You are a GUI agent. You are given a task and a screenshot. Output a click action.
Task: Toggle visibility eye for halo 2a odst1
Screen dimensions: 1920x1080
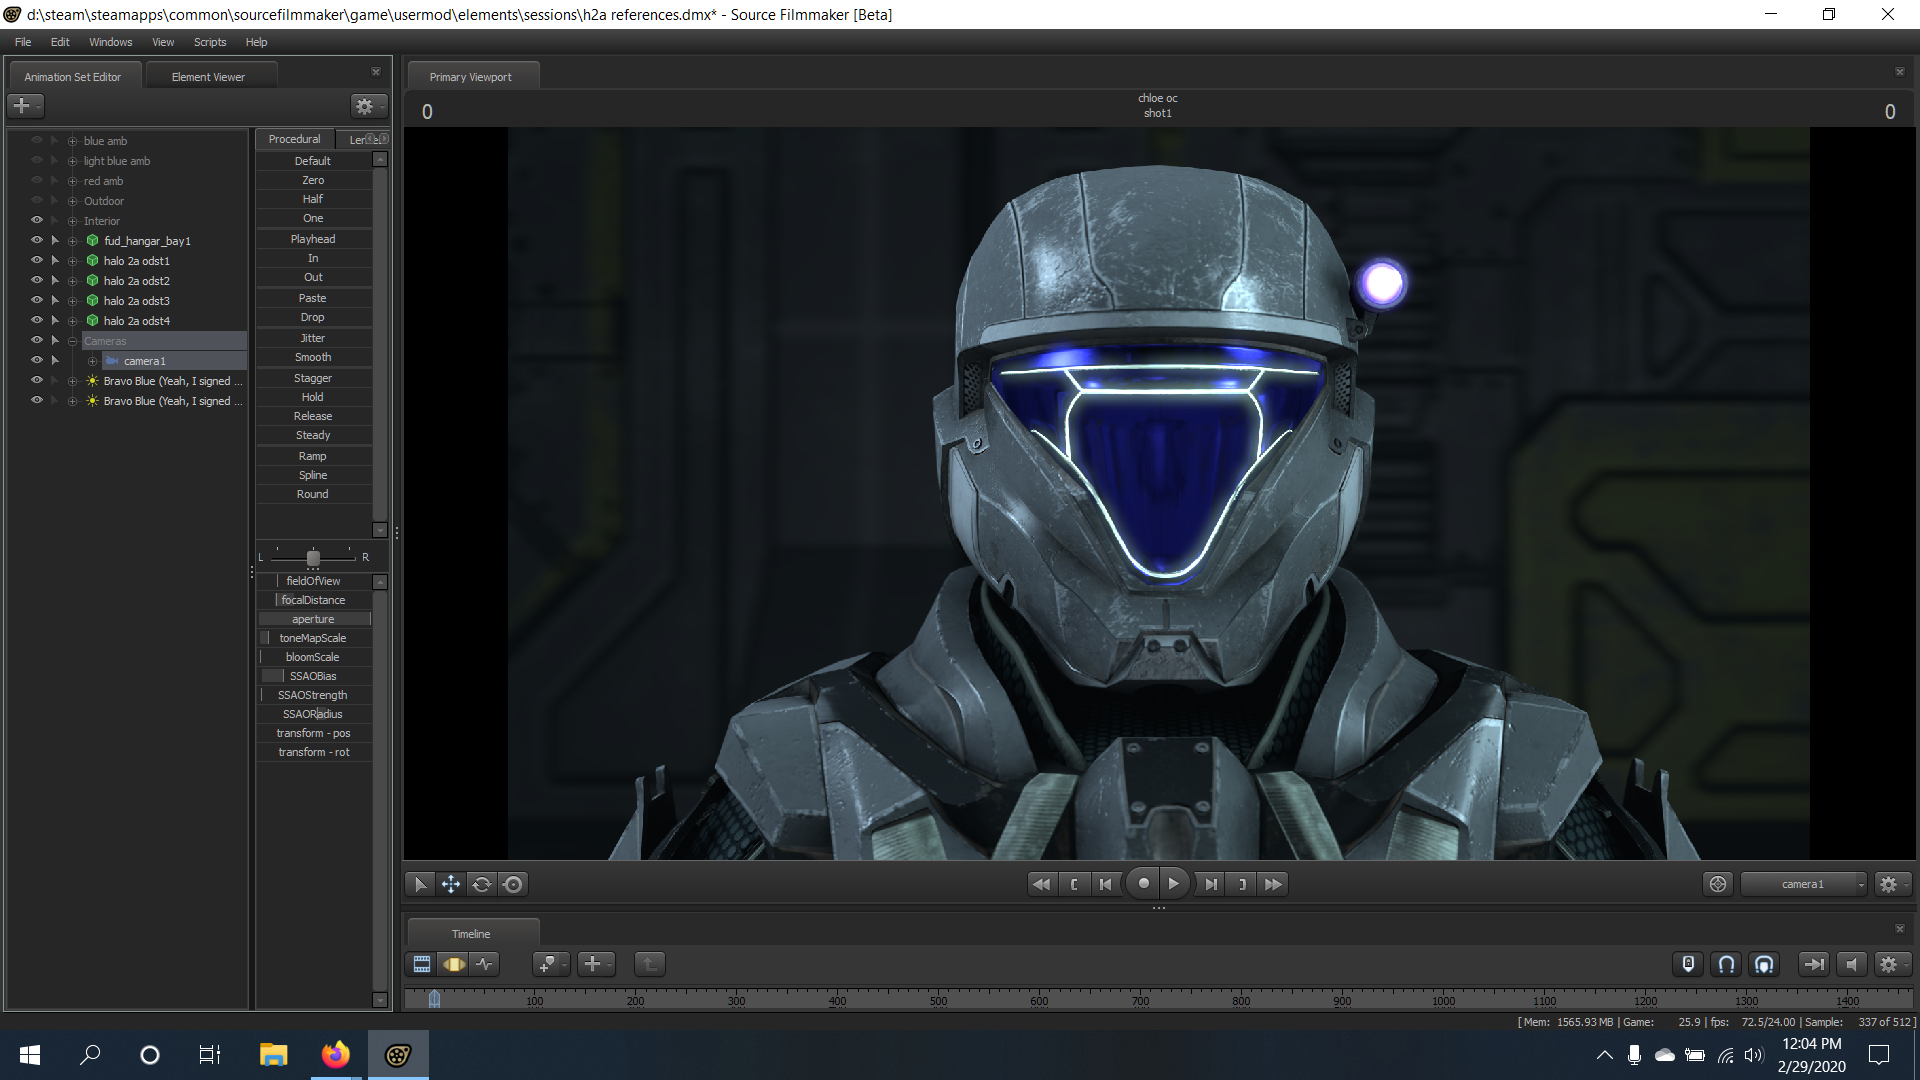click(37, 260)
